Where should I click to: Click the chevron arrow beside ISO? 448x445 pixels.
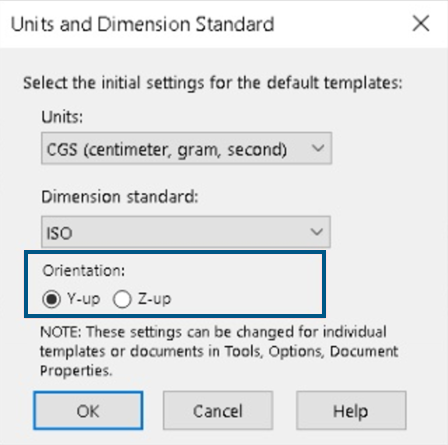click(x=317, y=231)
